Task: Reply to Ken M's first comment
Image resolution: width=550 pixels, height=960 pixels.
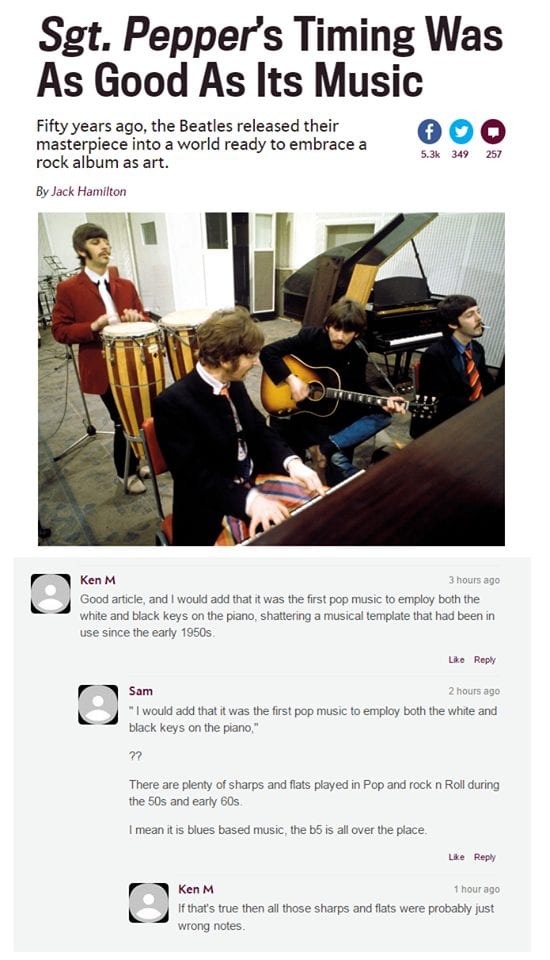Action: (484, 659)
